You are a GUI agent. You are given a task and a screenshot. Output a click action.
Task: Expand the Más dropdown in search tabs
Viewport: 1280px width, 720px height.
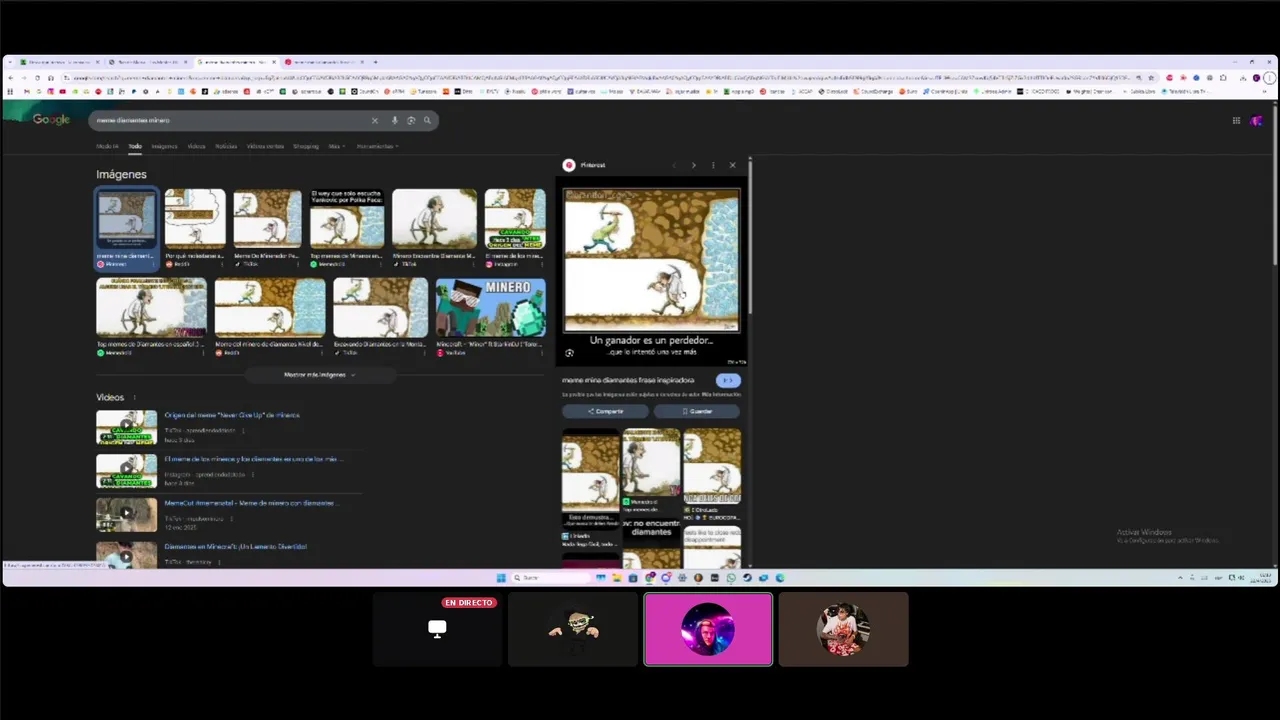point(336,146)
